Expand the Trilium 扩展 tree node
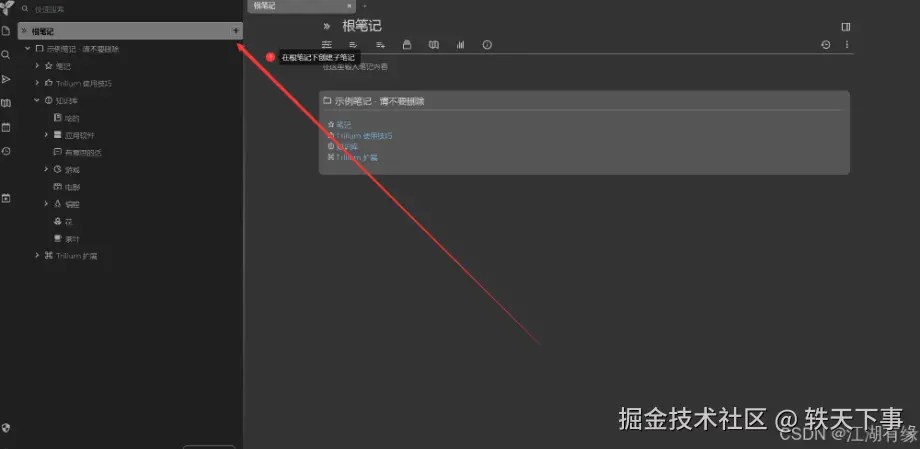Viewport: 920px width, 449px height. [x=37, y=255]
